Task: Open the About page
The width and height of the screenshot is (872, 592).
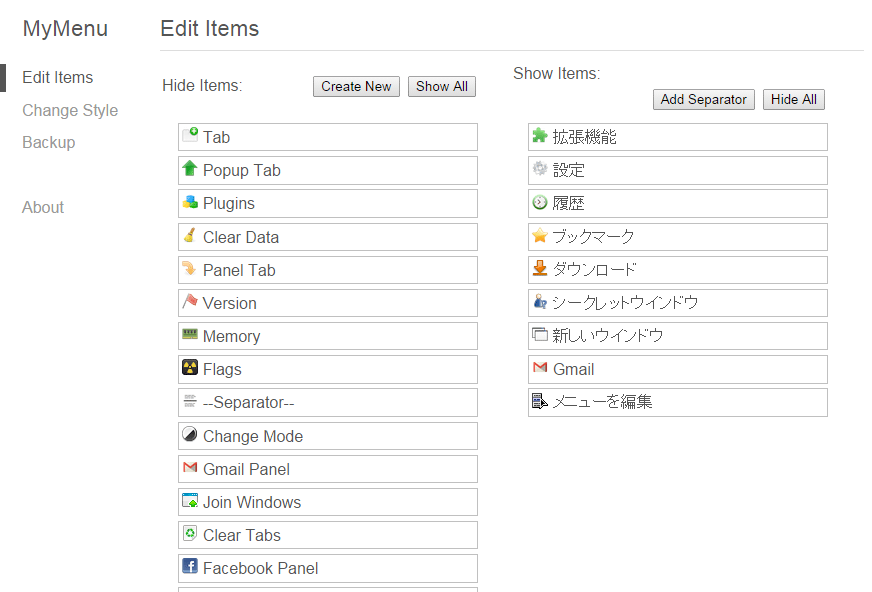Action: (x=43, y=207)
